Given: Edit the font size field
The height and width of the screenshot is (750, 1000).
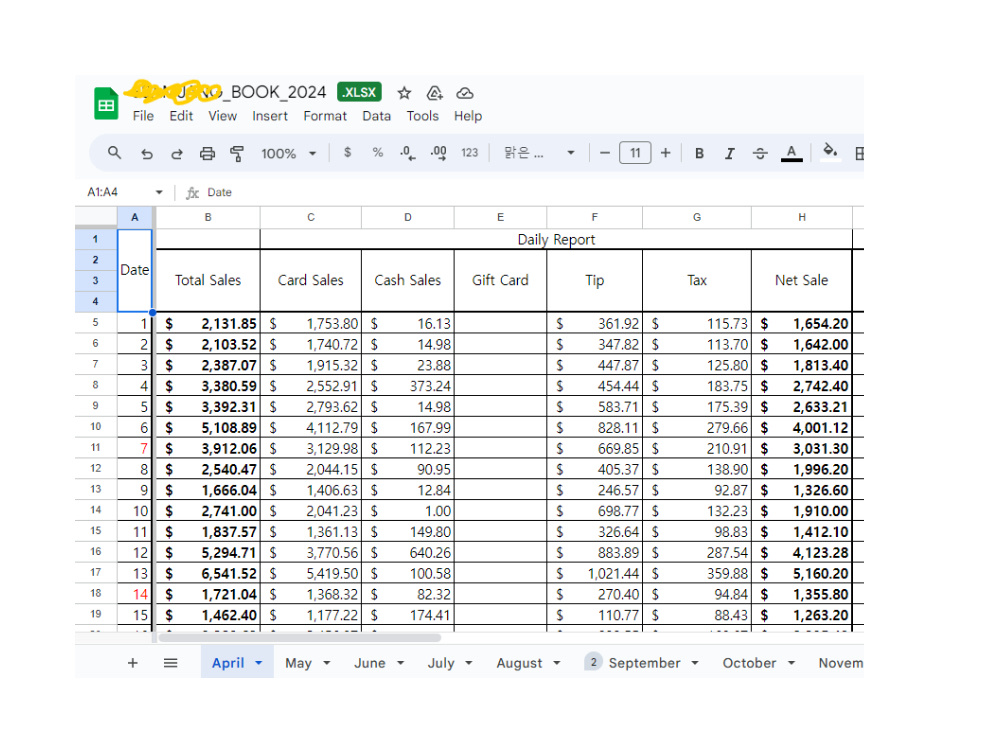Looking at the screenshot, I should pos(635,153).
